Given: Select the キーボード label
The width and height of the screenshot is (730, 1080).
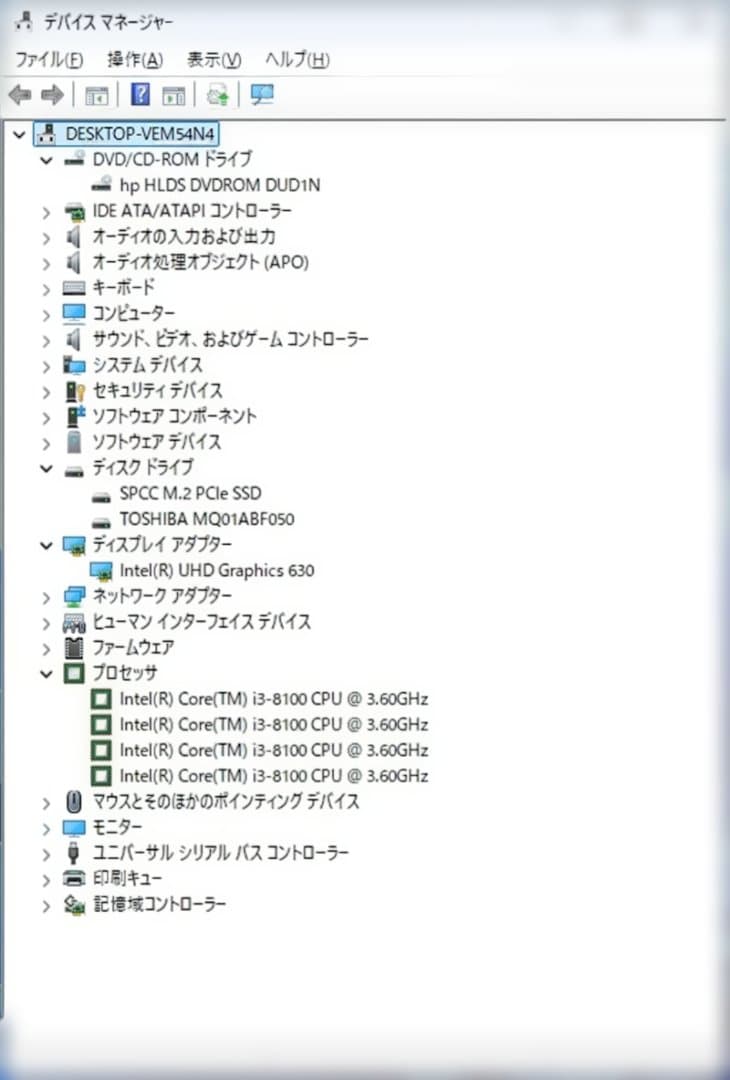Looking at the screenshot, I should click(123, 287).
